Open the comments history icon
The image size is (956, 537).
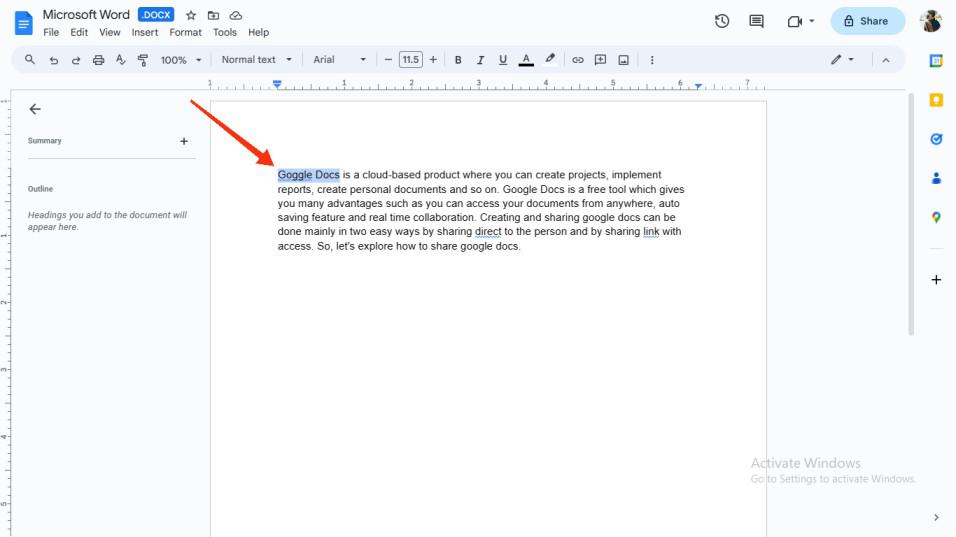pos(756,21)
